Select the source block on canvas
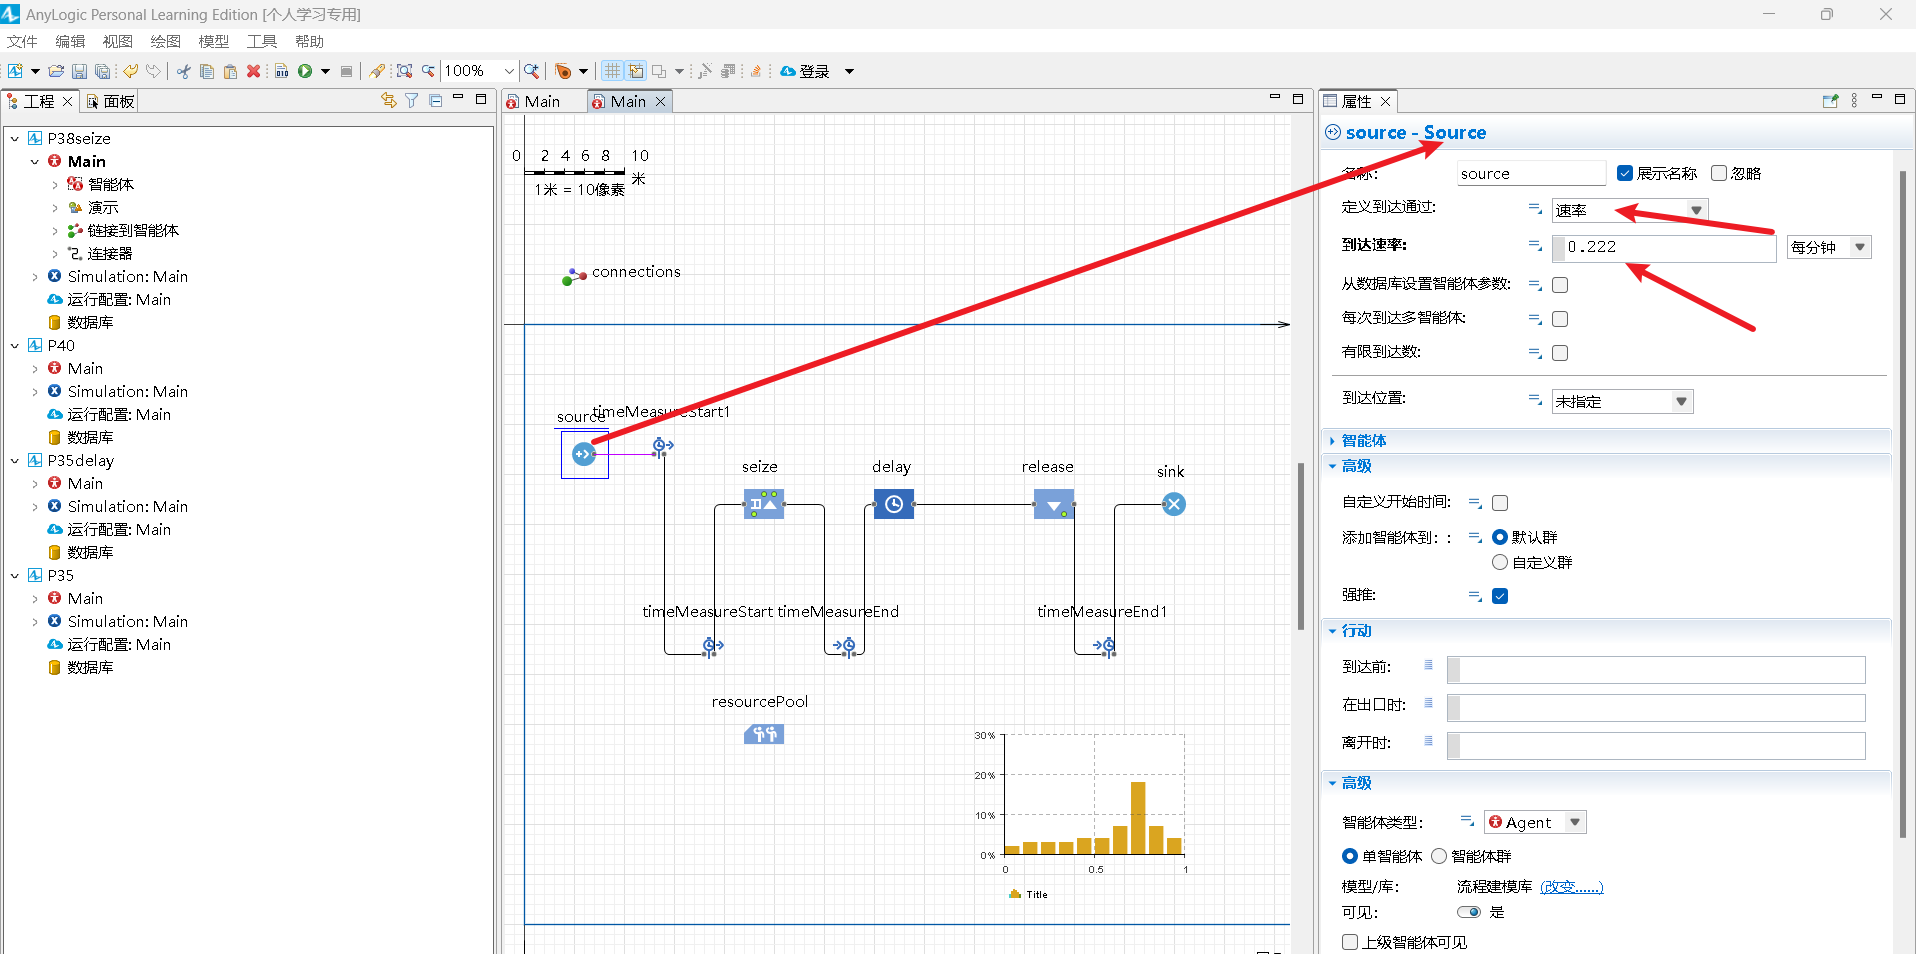Viewport: 1916px width, 954px height. pyautogui.click(x=584, y=454)
